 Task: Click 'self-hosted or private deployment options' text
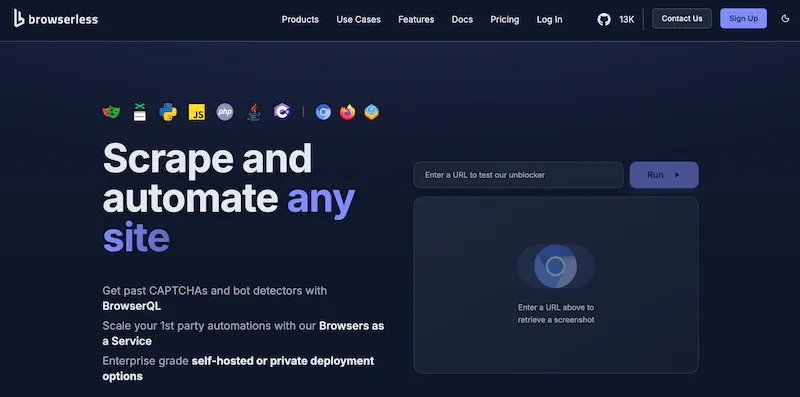click(238, 368)
